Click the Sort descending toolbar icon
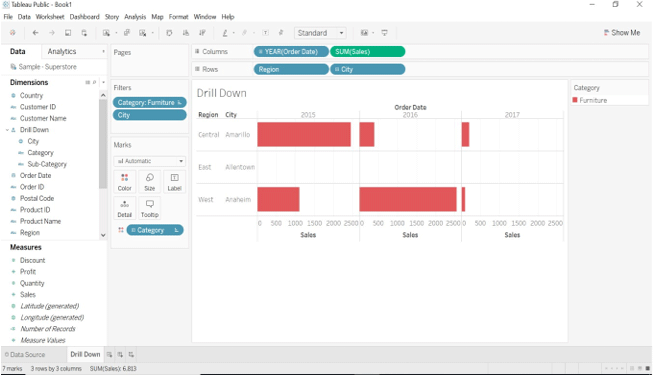Screen dimensions: 653x375 [202, 33]
